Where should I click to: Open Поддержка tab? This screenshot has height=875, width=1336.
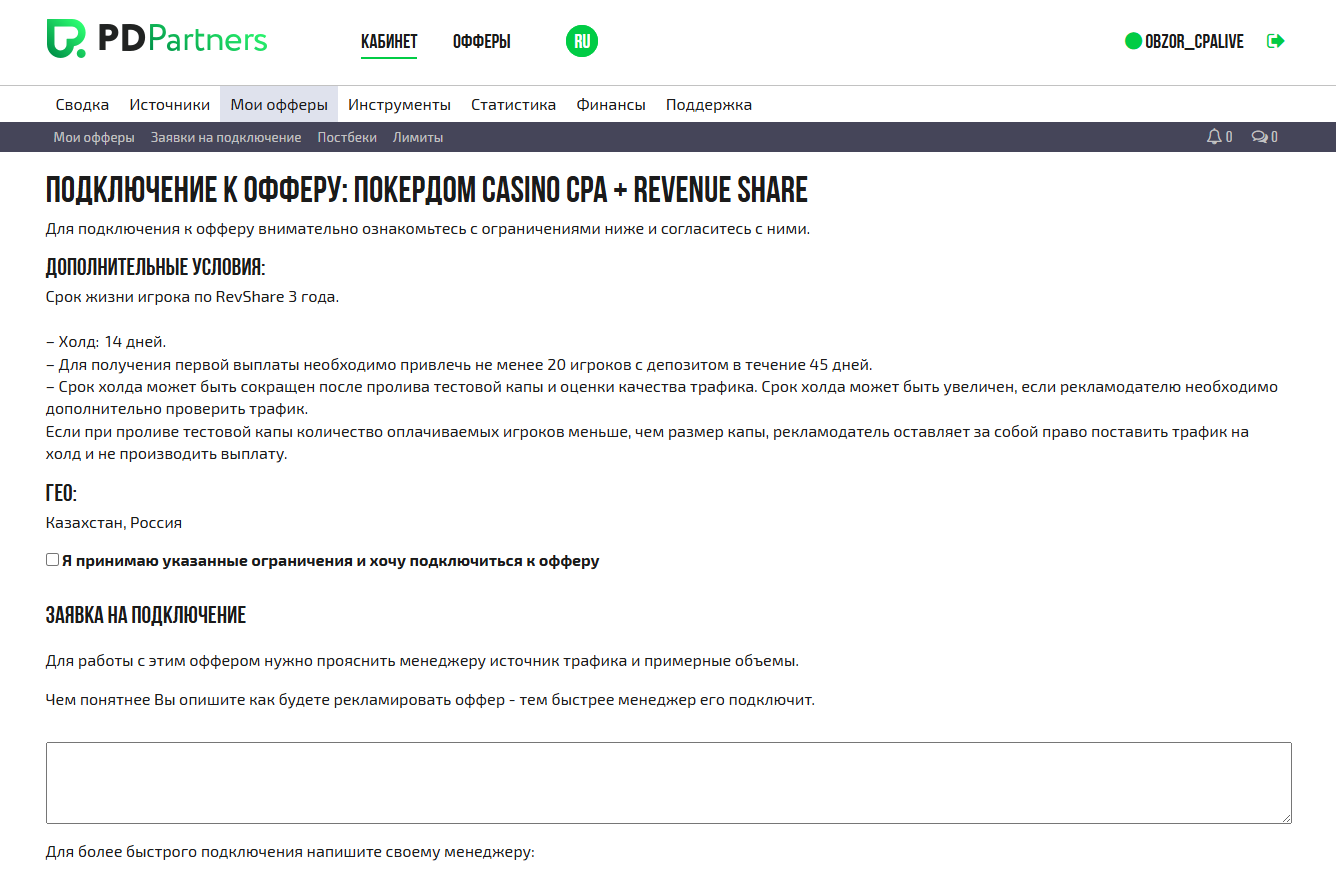pos(709,104)
